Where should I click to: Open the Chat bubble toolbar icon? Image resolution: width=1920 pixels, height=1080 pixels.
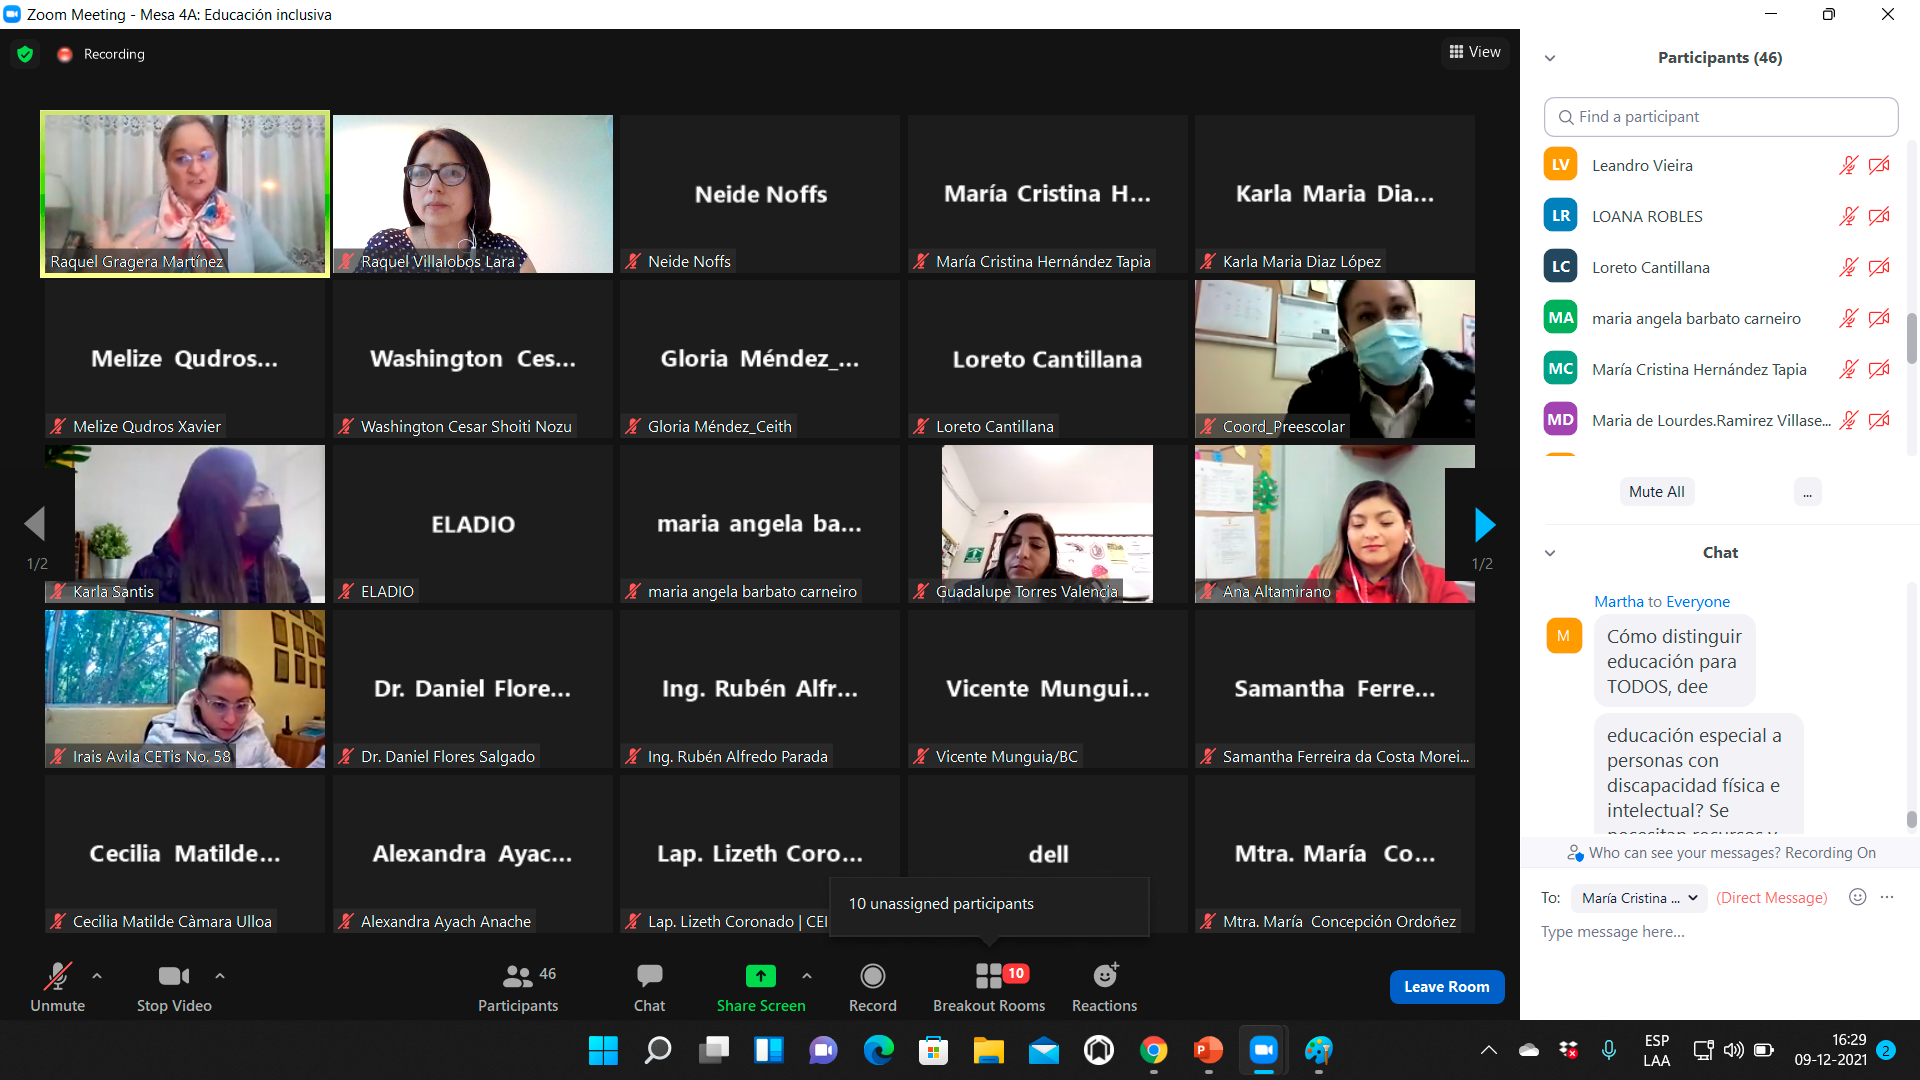click(649, 976)
